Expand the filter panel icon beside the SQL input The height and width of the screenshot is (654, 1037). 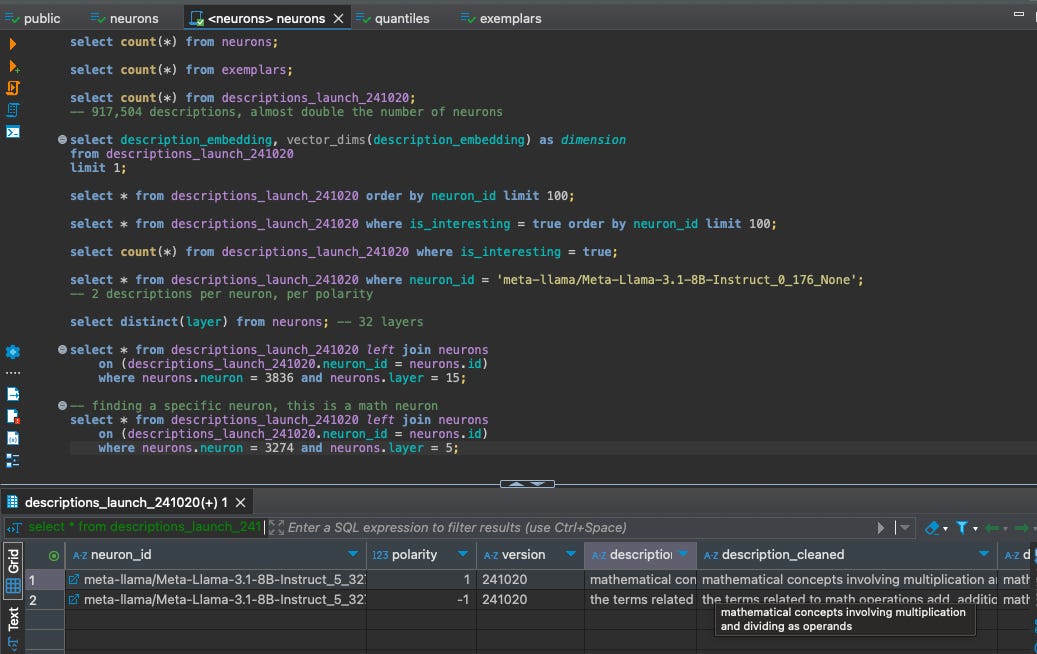277,527
